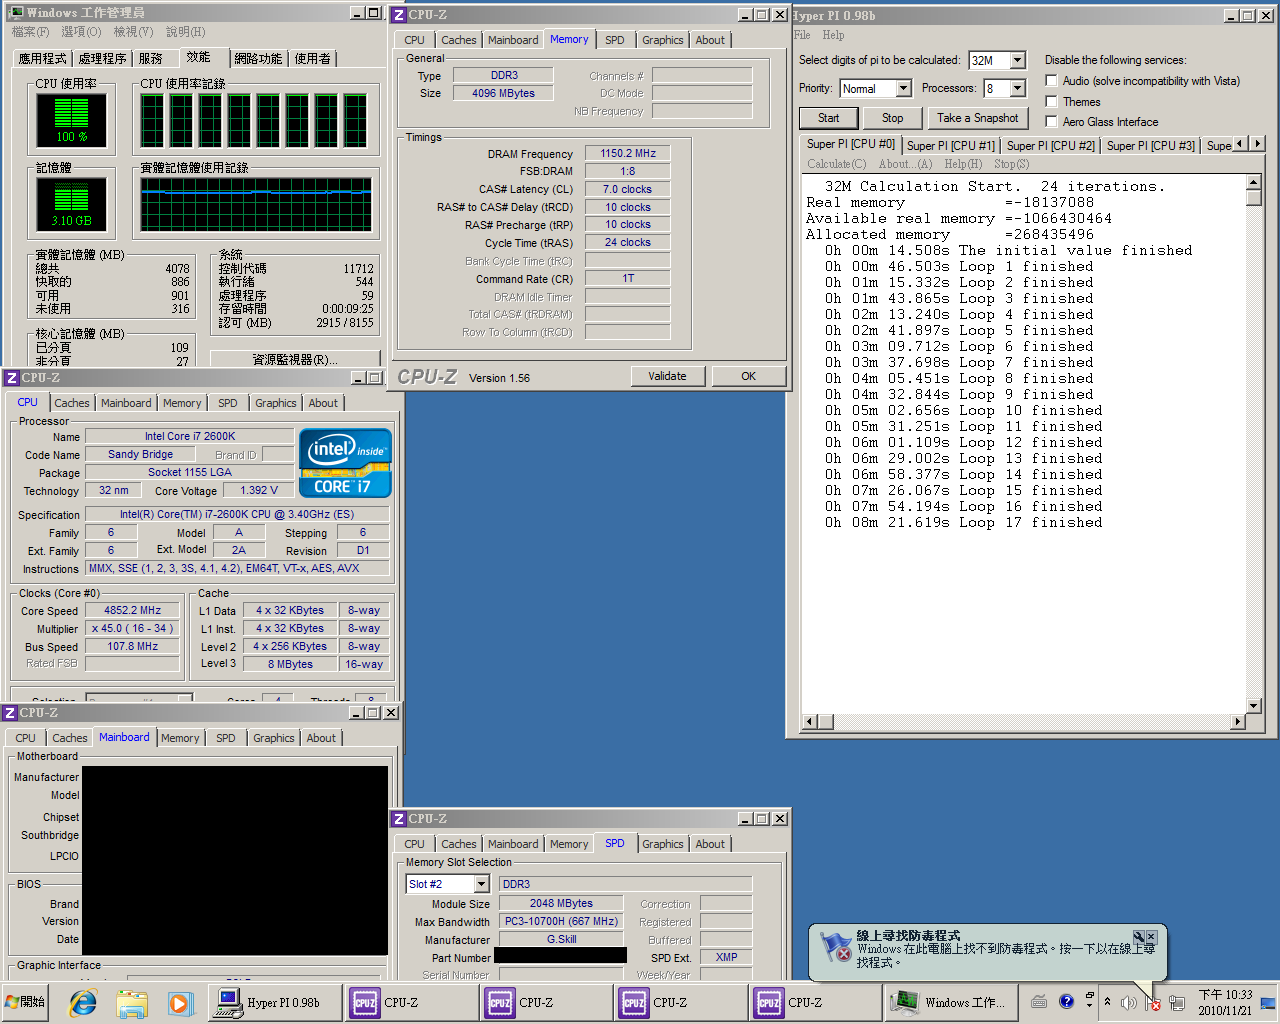Open the Help menu in Hyper PI menu bar
This screenshot has width=1280, height=1024.
coord(833,35)
